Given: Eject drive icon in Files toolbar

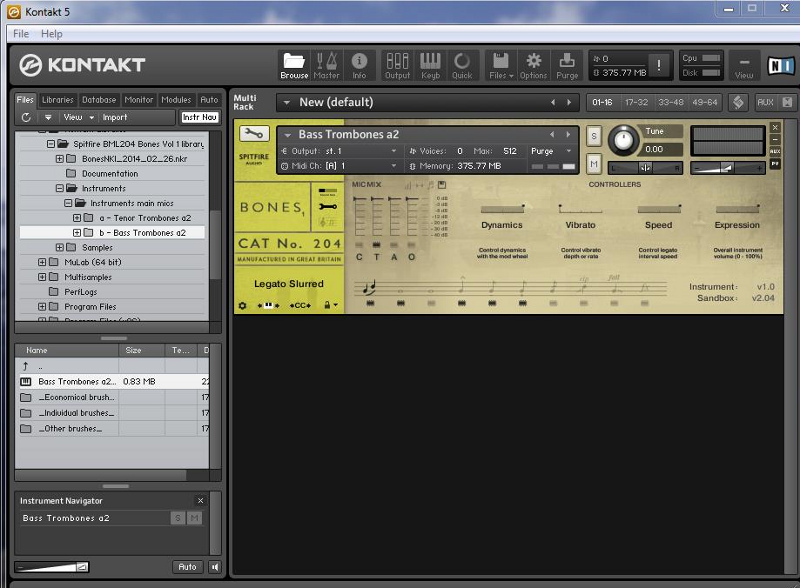Looking at the screenshot, I should tap(48, 117).
